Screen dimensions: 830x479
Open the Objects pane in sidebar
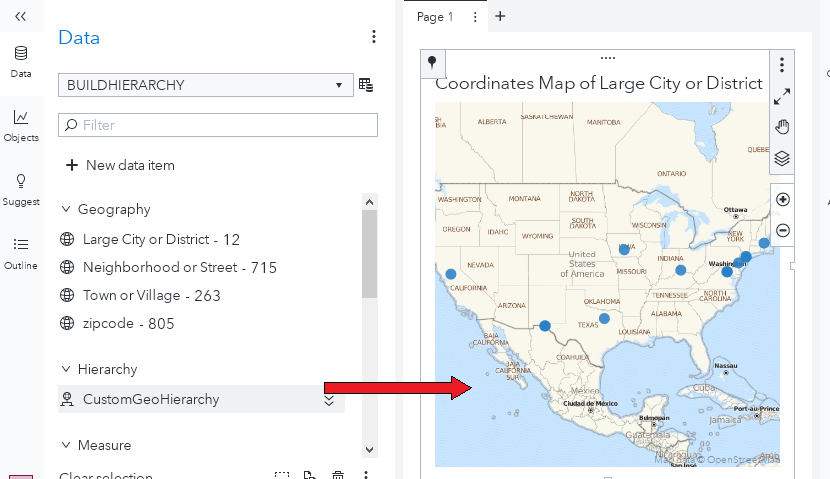(x=21, y=125)
